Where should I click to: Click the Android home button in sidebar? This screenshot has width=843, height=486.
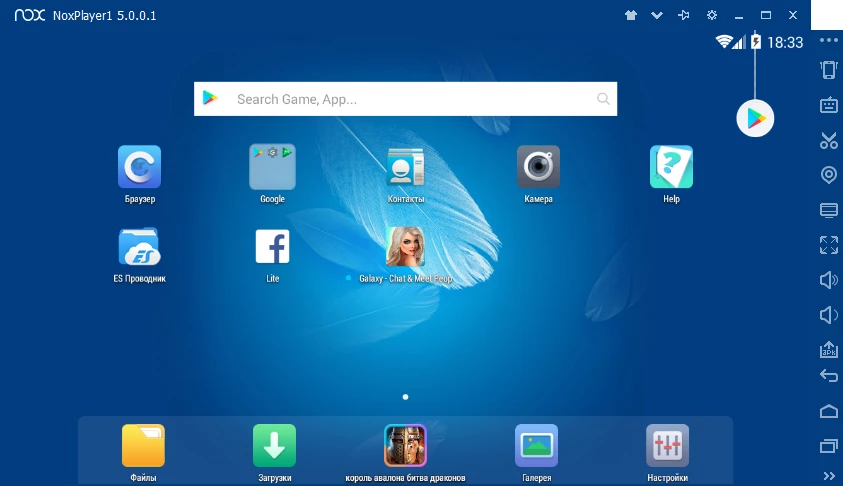[x=828, y=411]
